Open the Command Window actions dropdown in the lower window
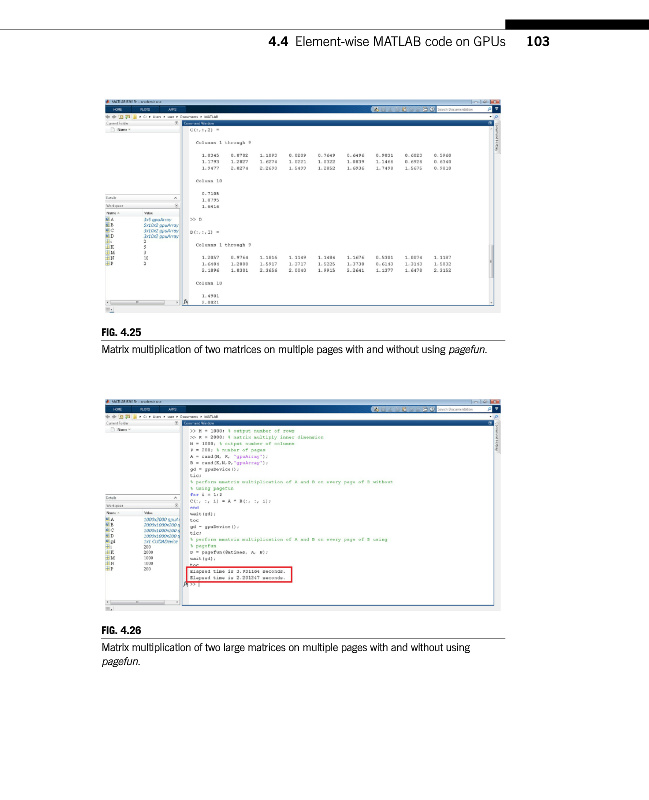Viewport: 649px width, 800px height. tap(491, 424)
